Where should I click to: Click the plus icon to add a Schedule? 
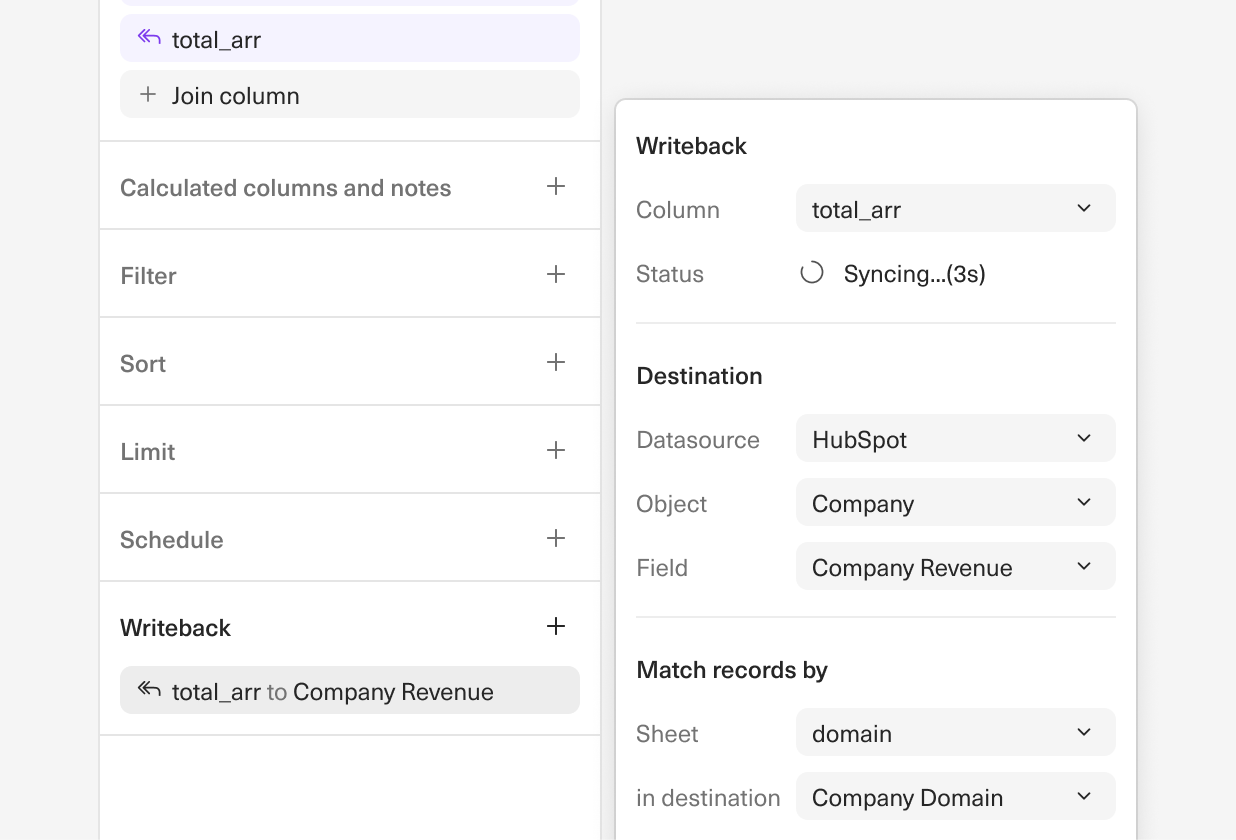556,537
